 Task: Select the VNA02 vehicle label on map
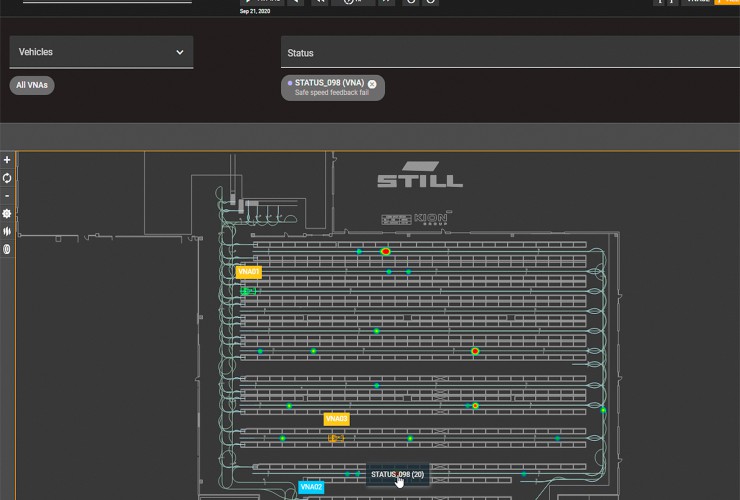point(311,488)
